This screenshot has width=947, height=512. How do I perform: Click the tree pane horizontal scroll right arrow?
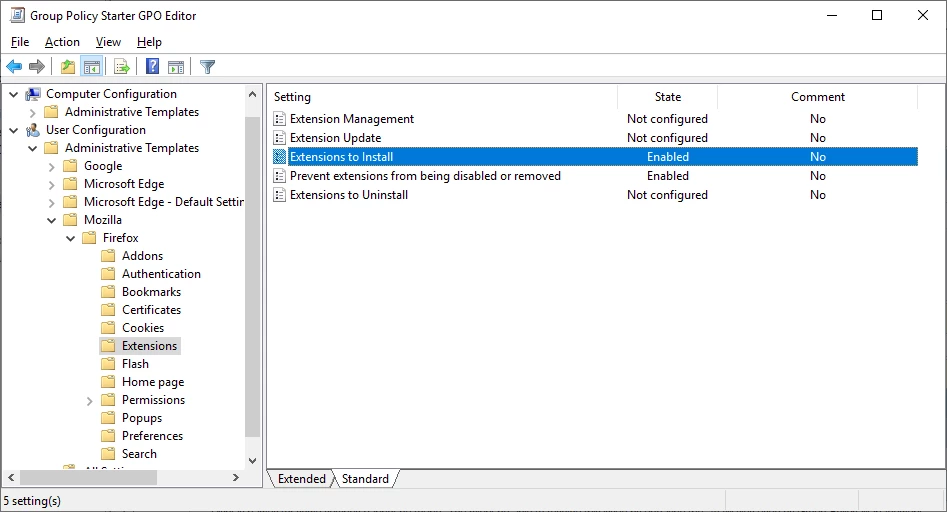click(236, 478)
